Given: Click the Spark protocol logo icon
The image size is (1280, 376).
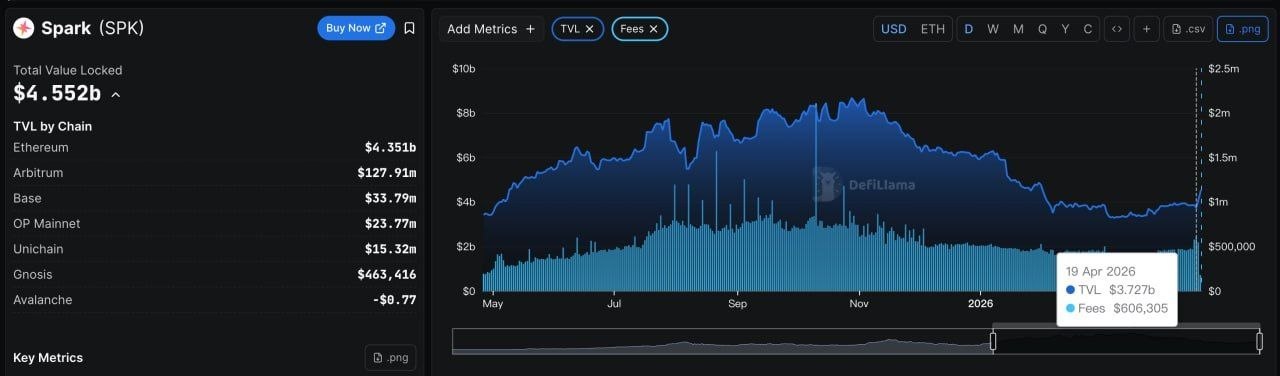Looking at the screenshot, I should 23,28.
